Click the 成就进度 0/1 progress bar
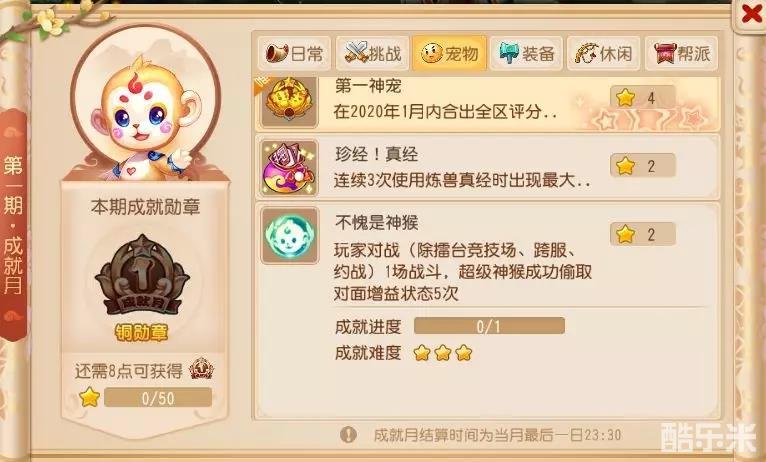766x462 pixels. (x=489, y=326)
